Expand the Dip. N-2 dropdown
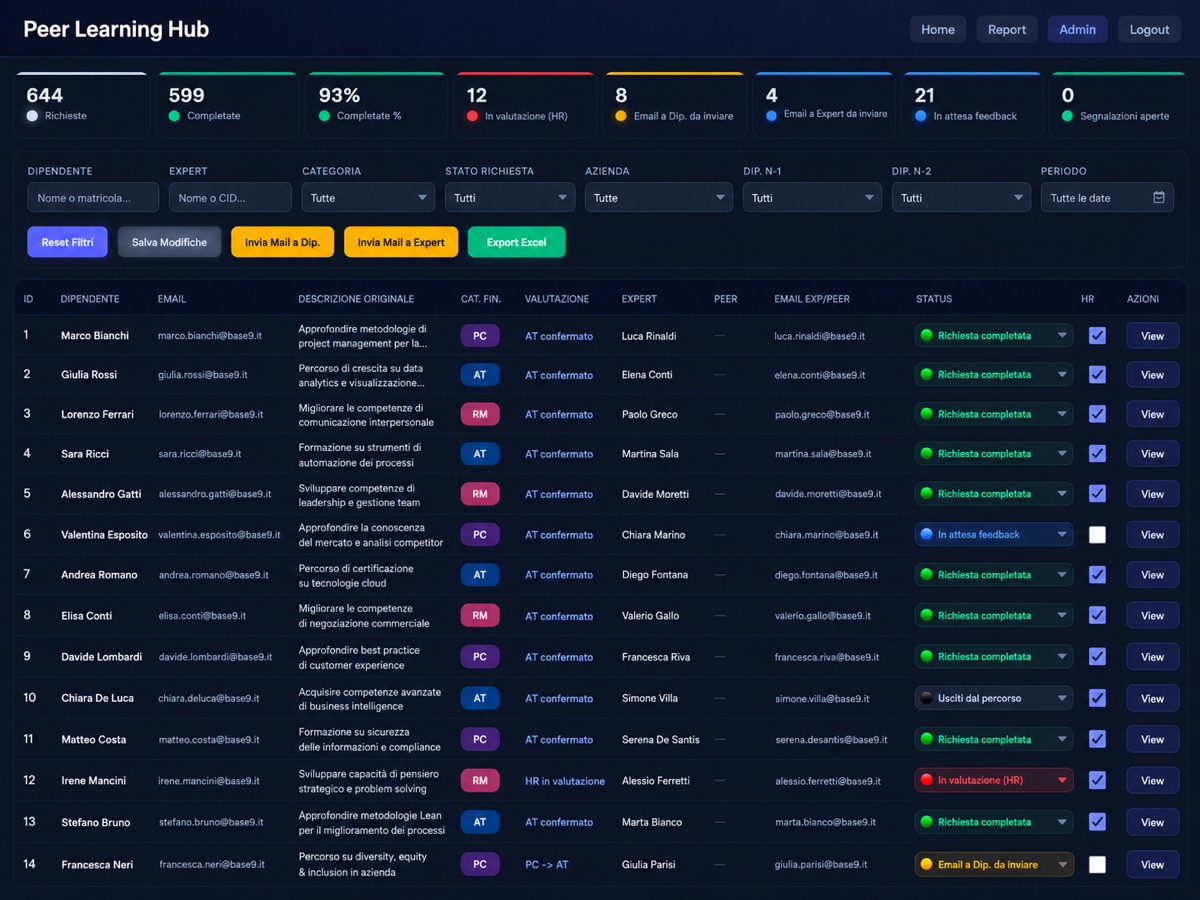 click(961, 198)
